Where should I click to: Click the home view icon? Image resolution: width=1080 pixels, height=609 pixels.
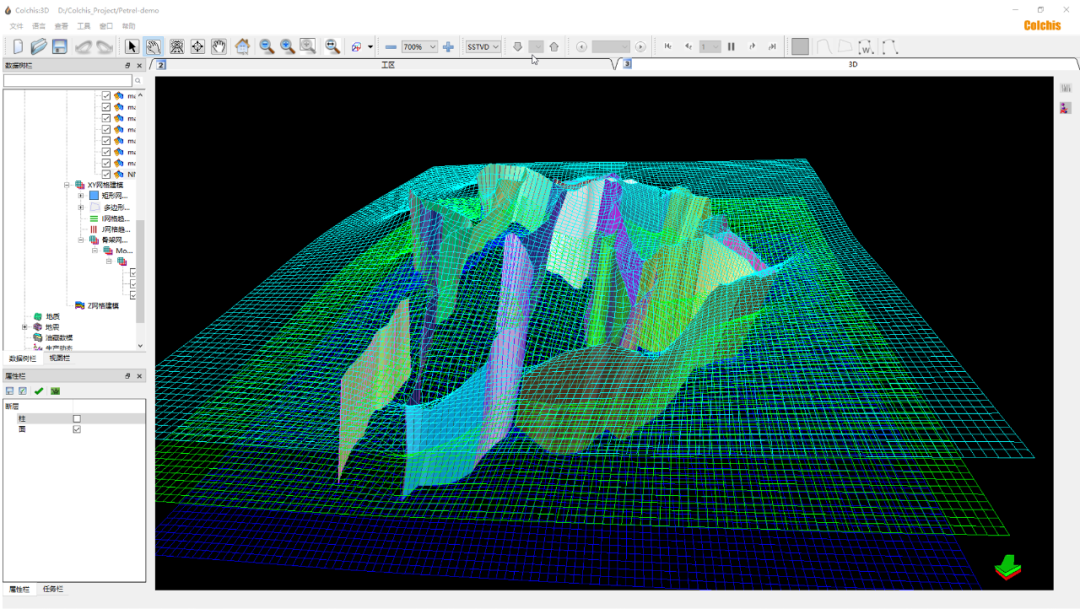tap(242, 46)
